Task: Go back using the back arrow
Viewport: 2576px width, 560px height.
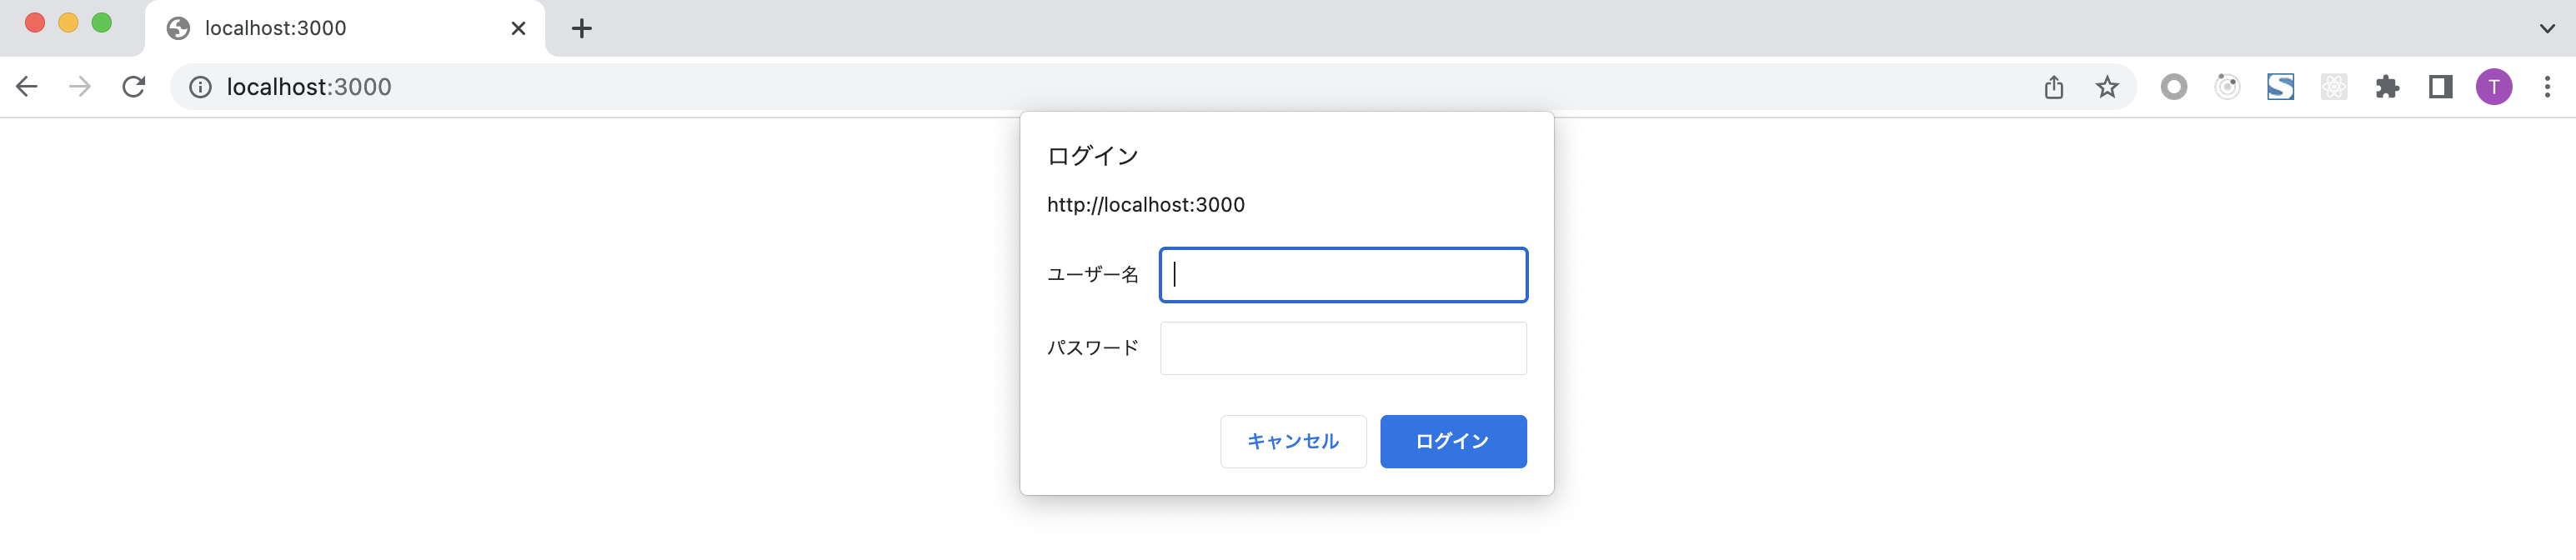Action: pos(27,87)
